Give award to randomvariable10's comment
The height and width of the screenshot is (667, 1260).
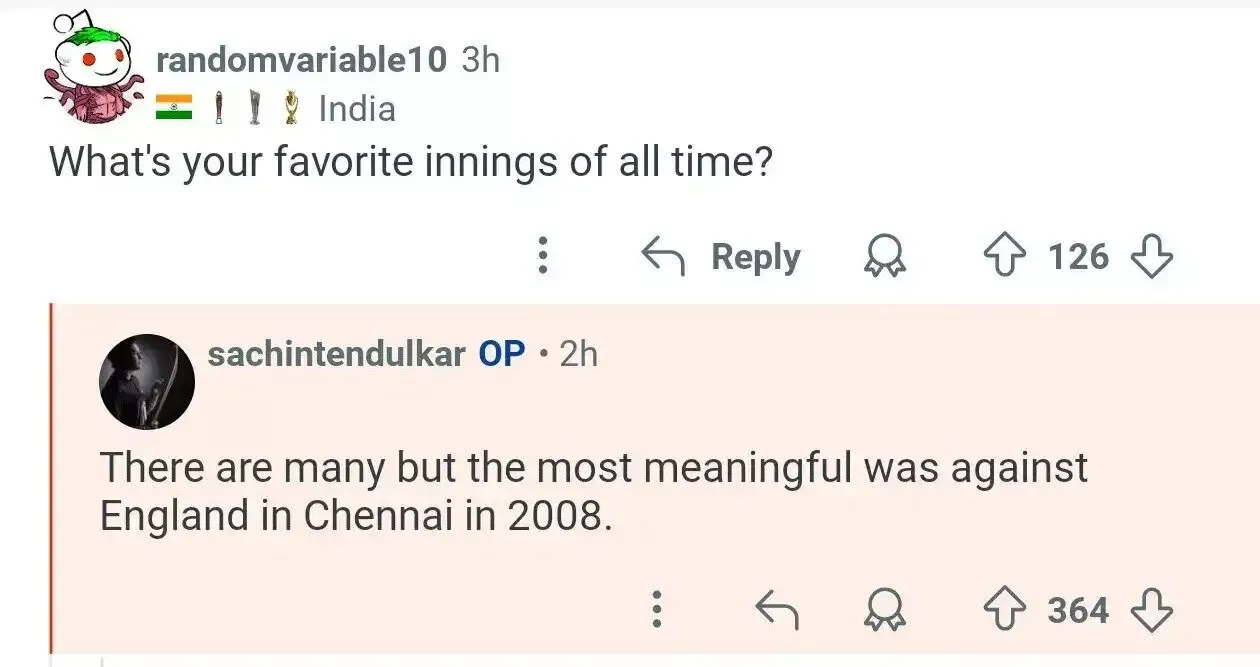point(883,257)
